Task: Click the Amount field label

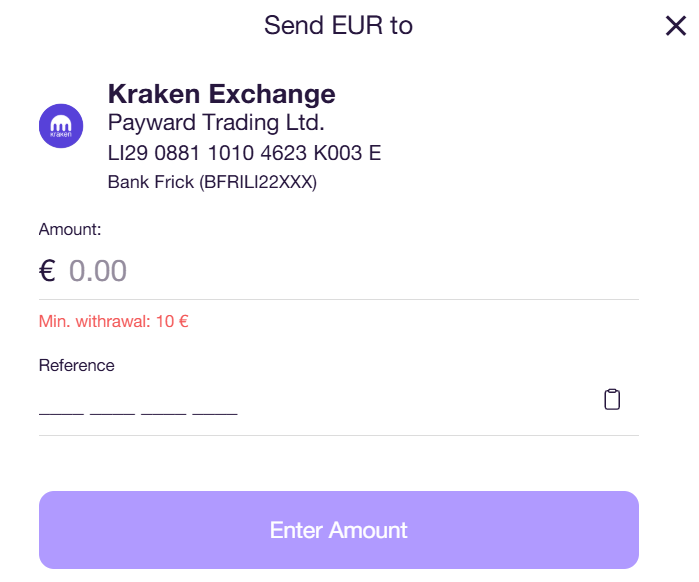Action: pos(70,230)
